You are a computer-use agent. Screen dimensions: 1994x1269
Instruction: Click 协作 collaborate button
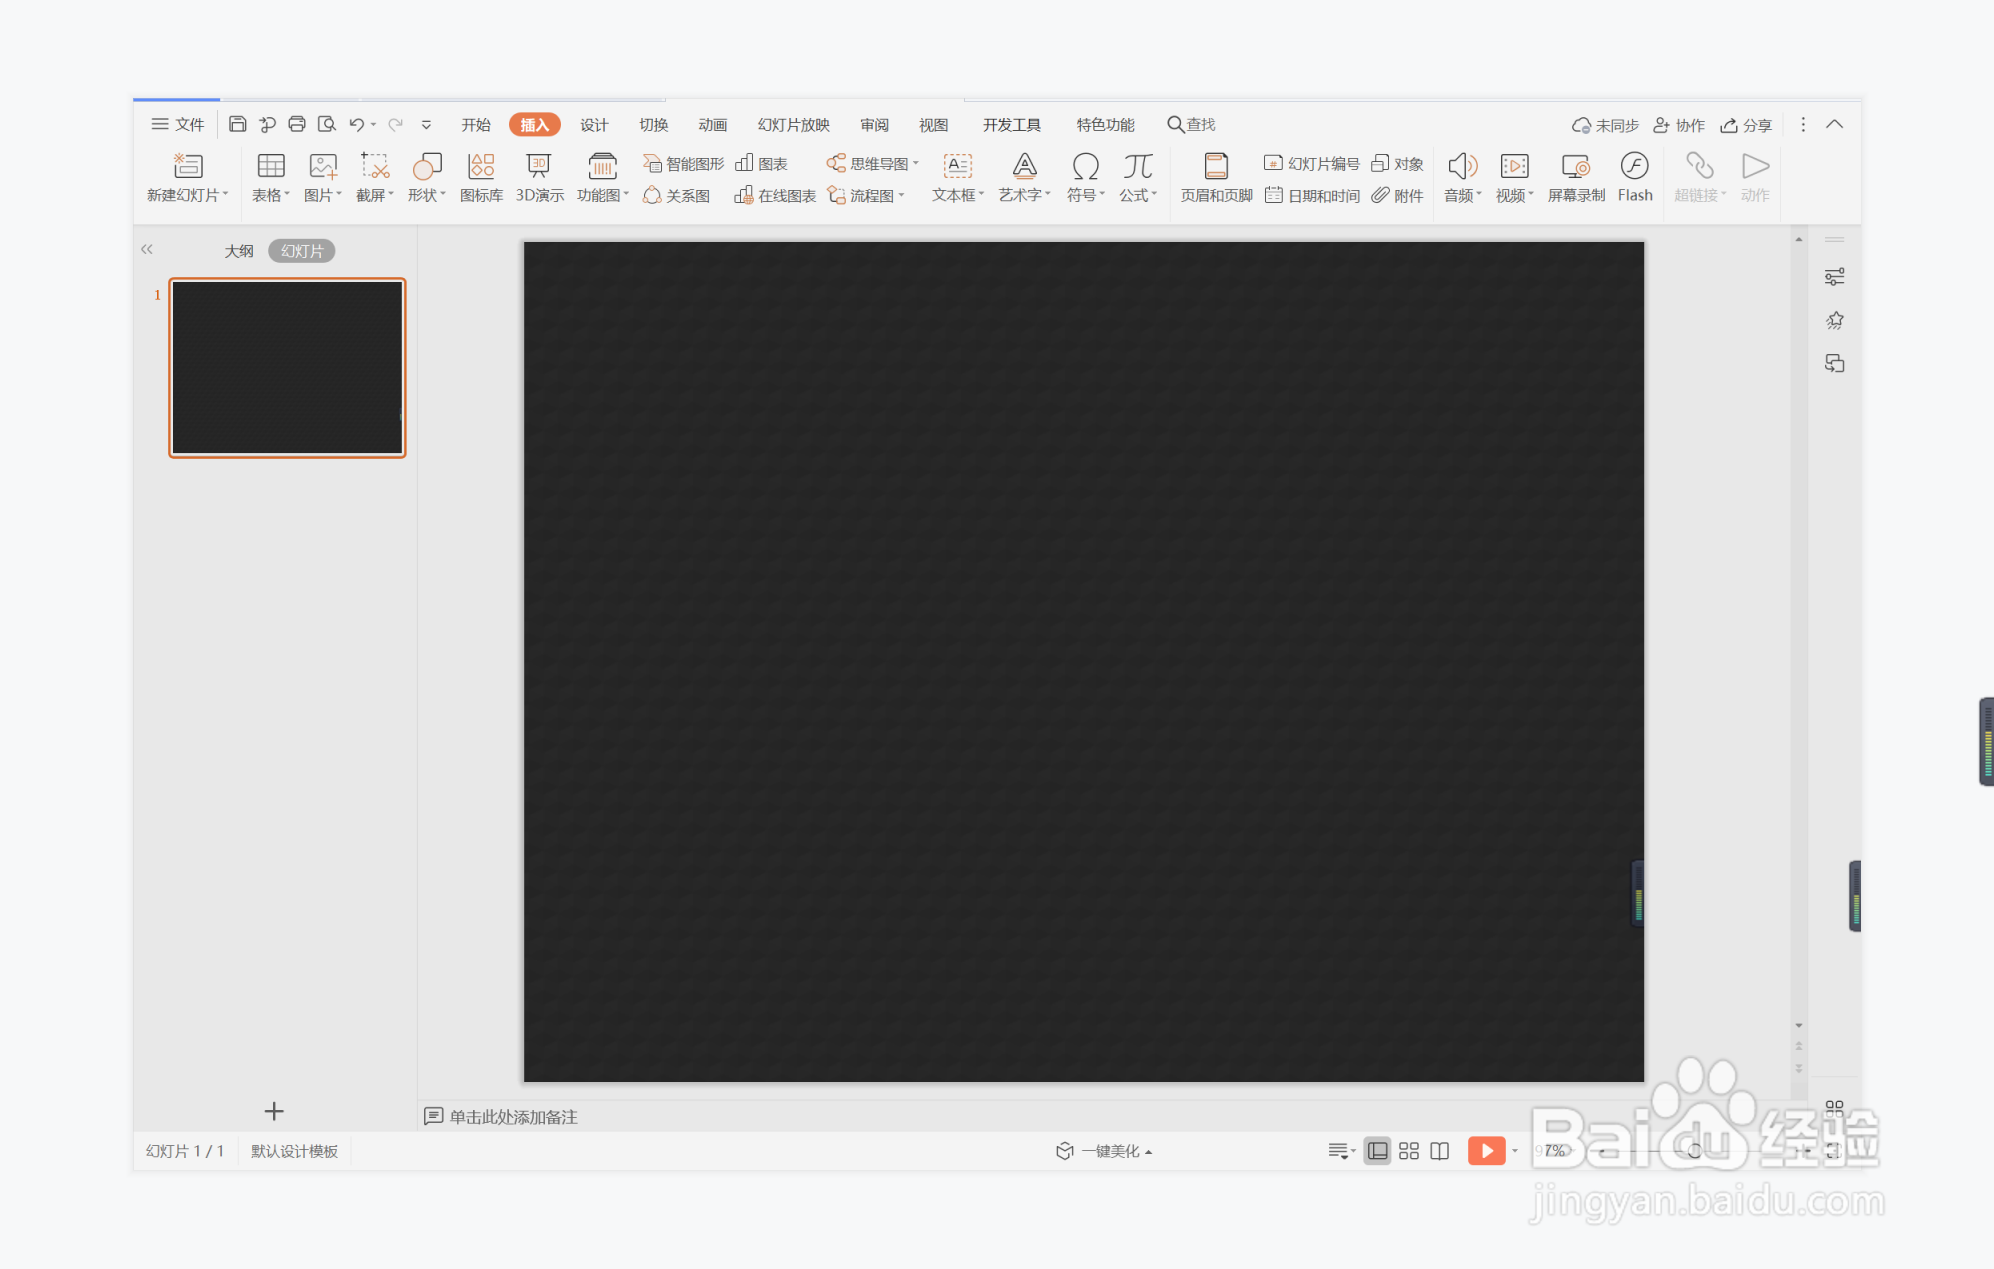(x=1679, y=125)
